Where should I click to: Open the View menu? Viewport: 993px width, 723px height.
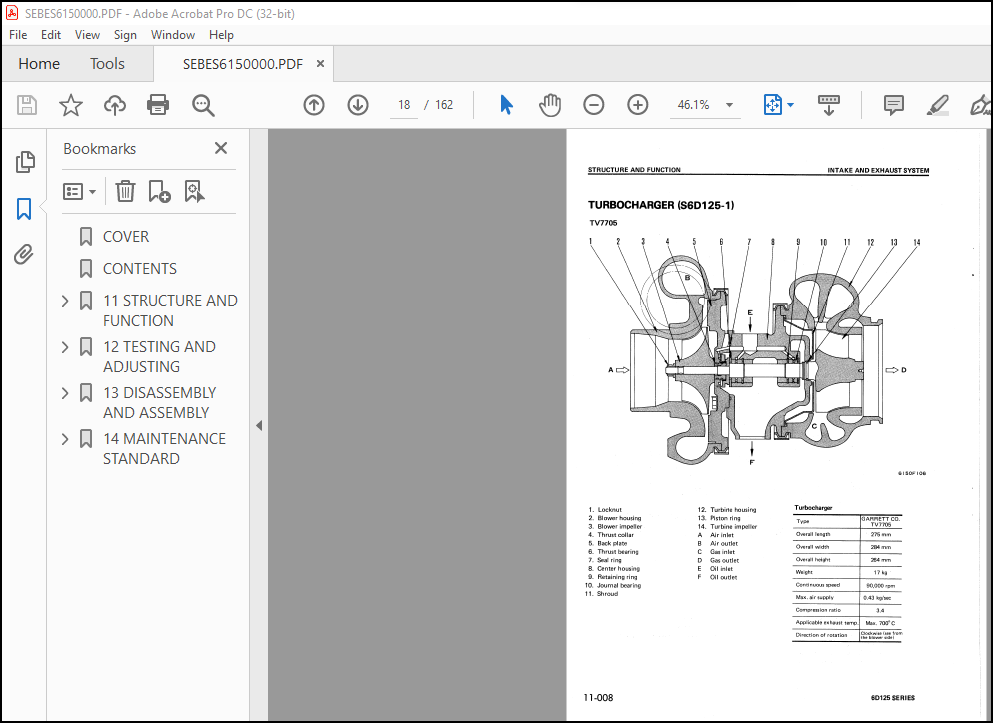click(87, 35)
